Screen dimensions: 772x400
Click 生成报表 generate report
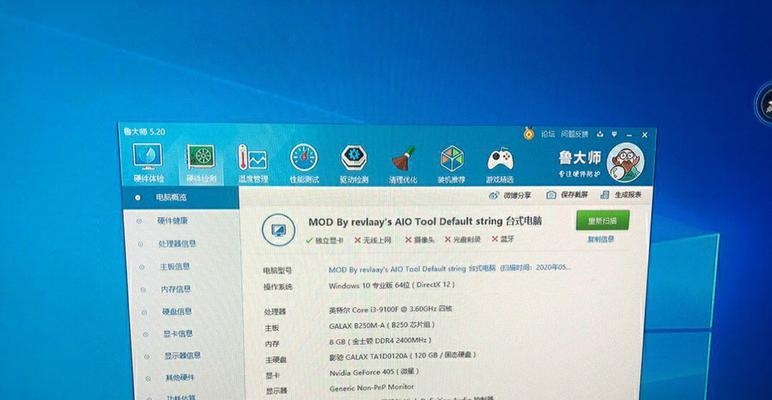click(621, 195)
